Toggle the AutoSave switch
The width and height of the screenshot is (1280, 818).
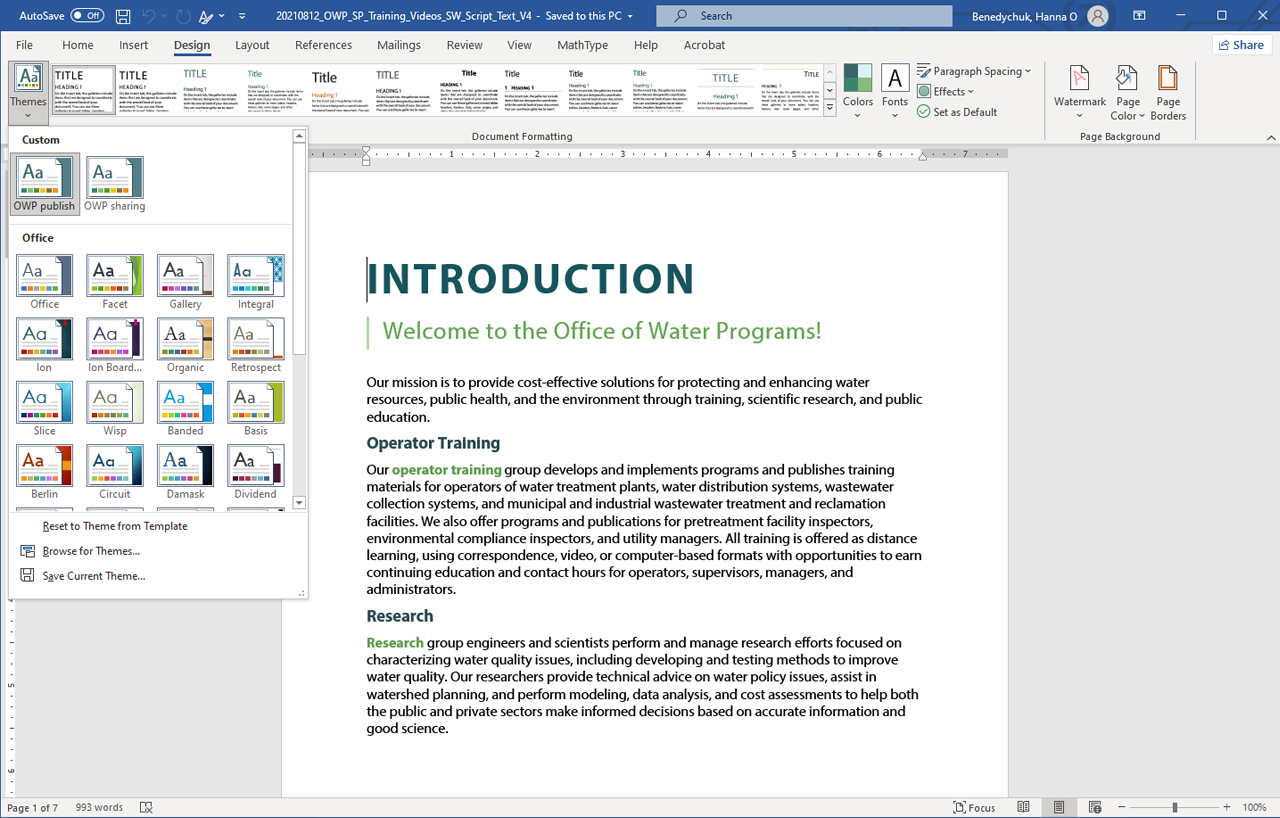tap(87, 16)
